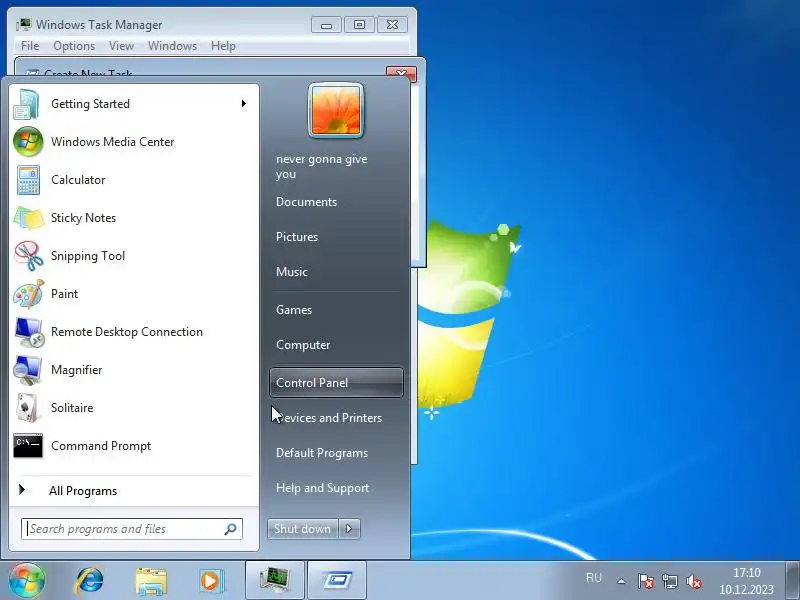The height and width of the screenshot is (600, 800).
Task: Launch Windows Media Player from taskbar
Action: (x=211, y=581)
